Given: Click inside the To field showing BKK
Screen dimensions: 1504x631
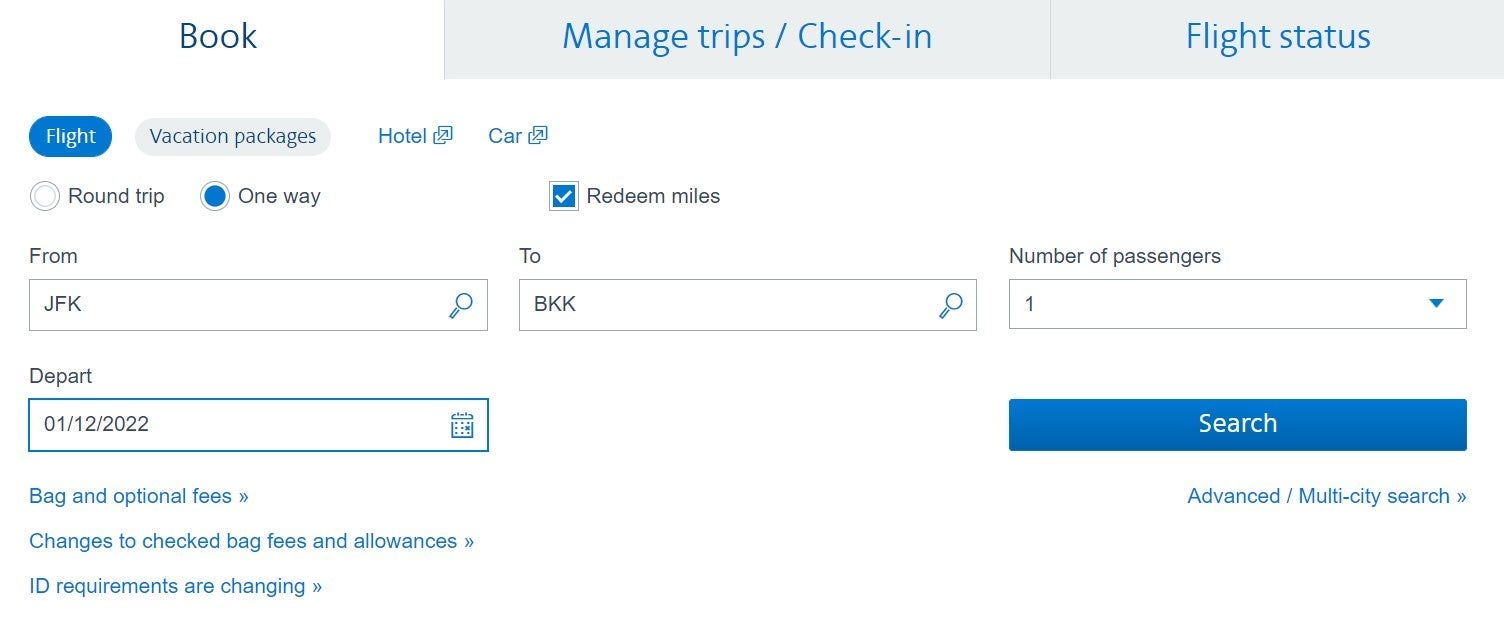Looking at the screenshot, I should tap(700, 304).
